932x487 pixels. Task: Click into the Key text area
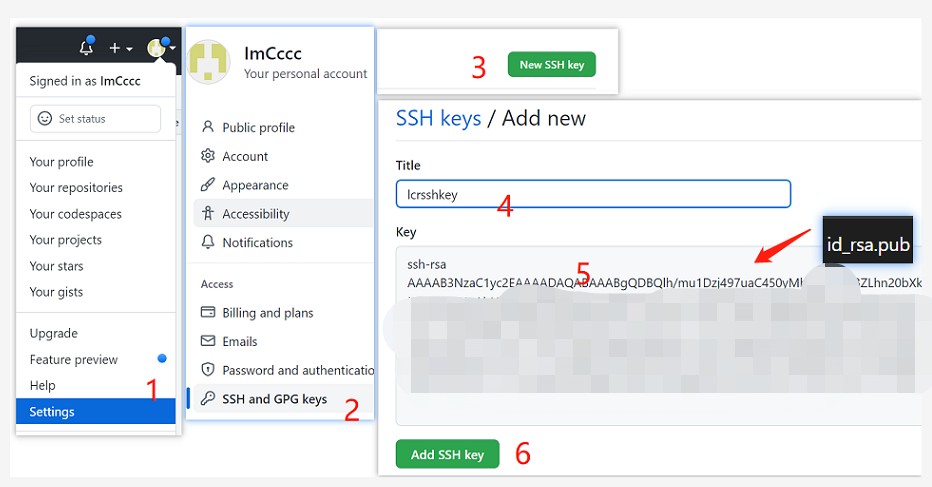660,336
